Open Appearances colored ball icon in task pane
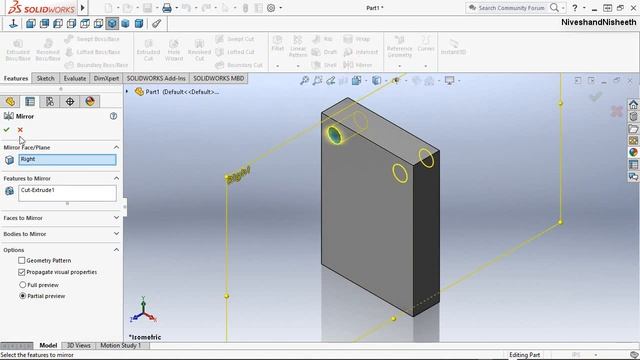Viewport: 640px width, 360px height. click(633, 152)
